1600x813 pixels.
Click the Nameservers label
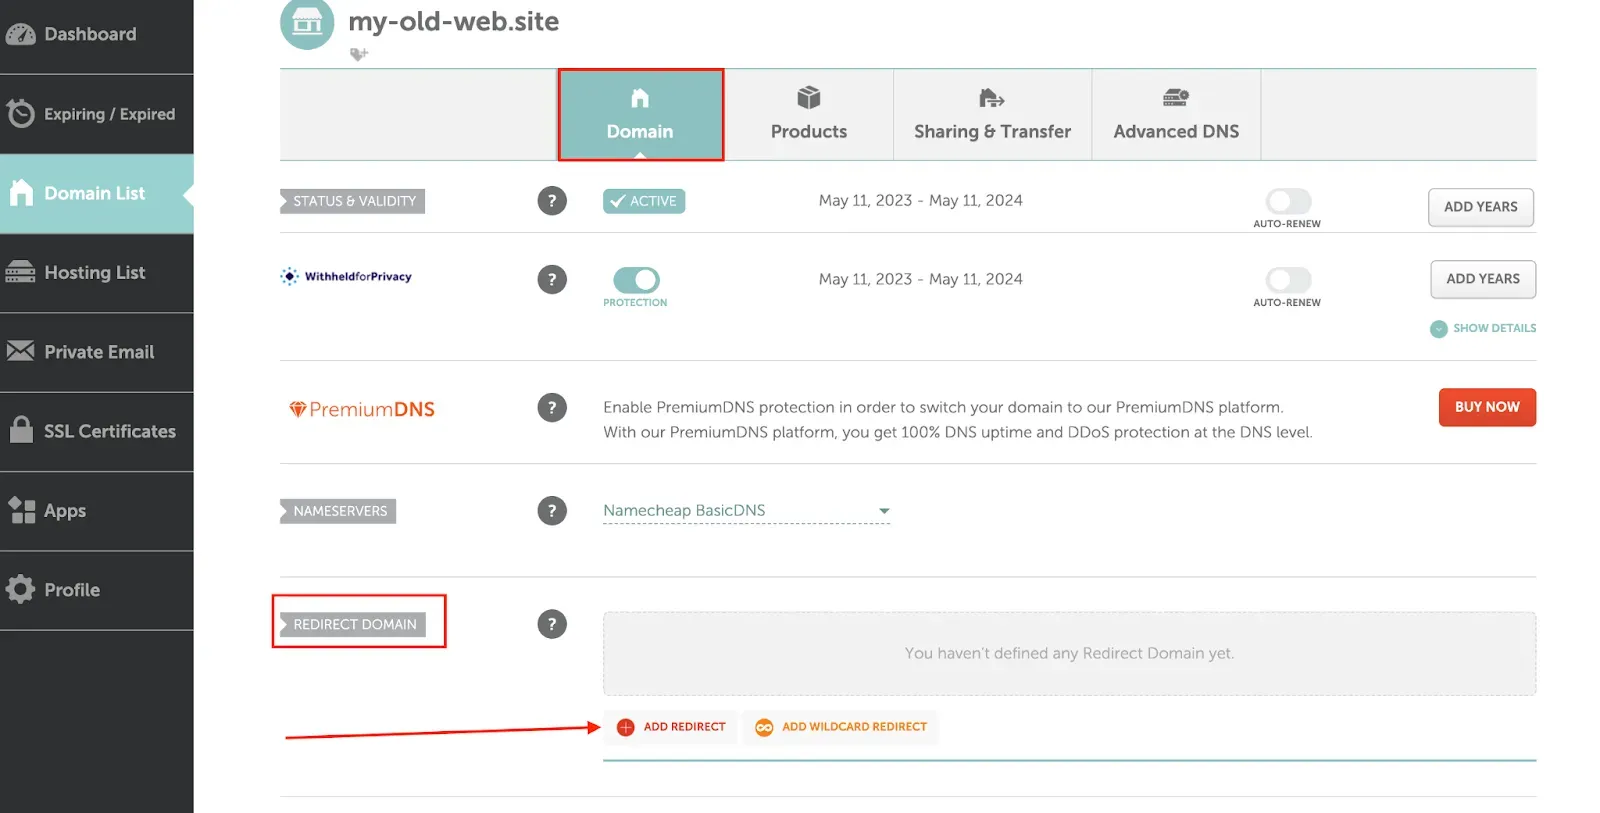(x=338, y=511)
